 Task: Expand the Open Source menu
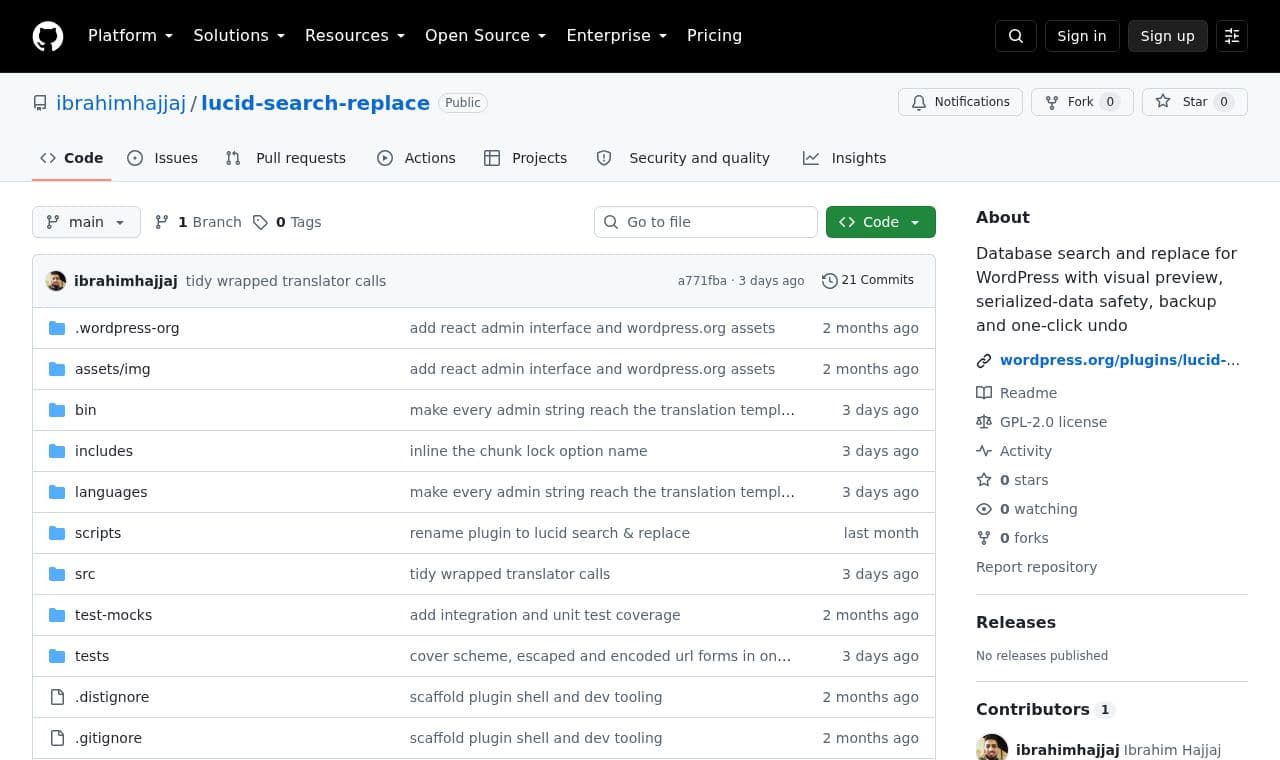pyautogui.click(x=486, y=36)
